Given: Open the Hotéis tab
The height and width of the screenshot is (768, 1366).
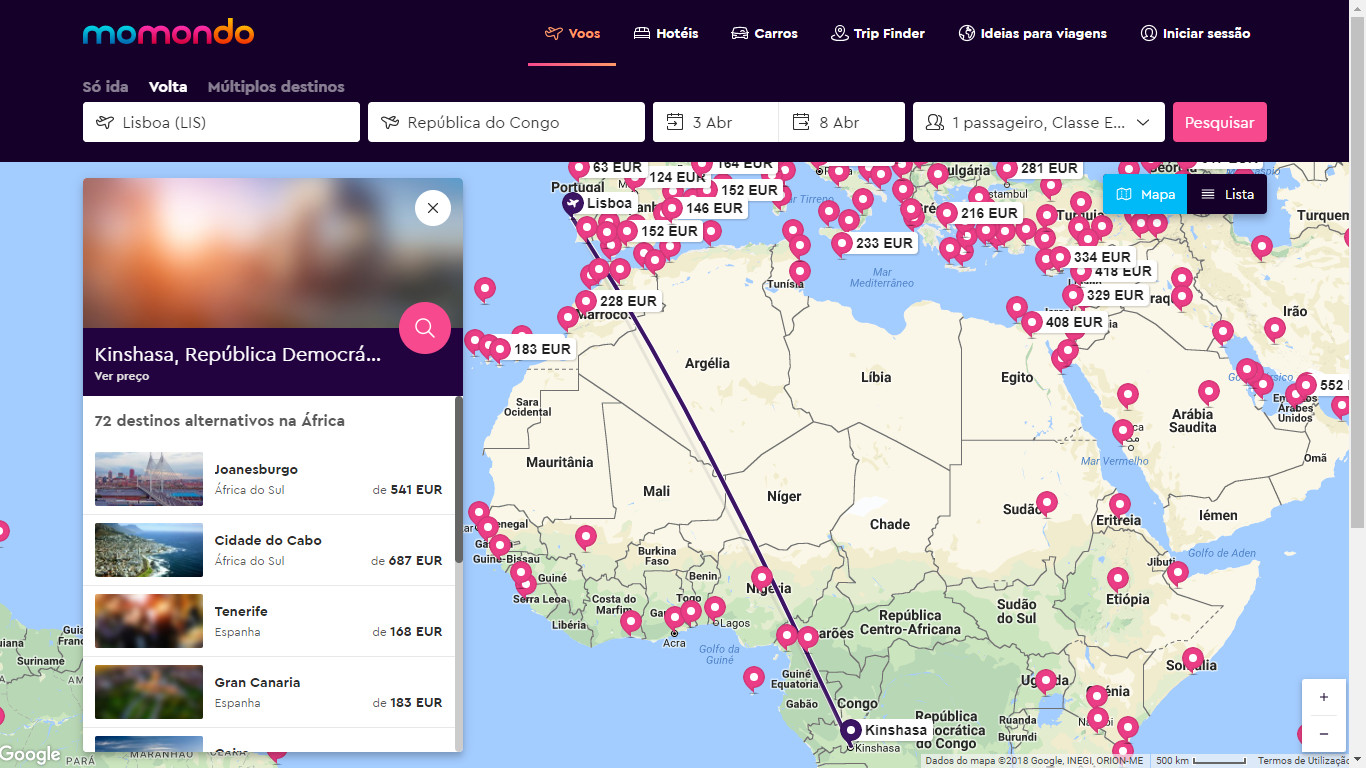Looking at the screenshot, I should 666,33.
